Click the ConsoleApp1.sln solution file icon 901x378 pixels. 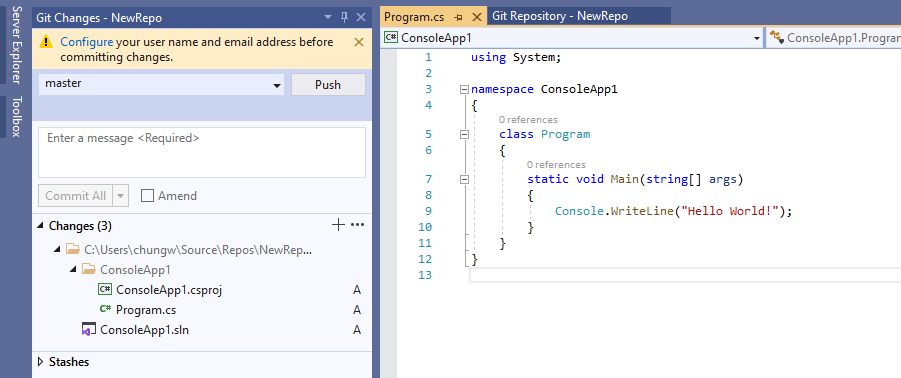(88, 330)
